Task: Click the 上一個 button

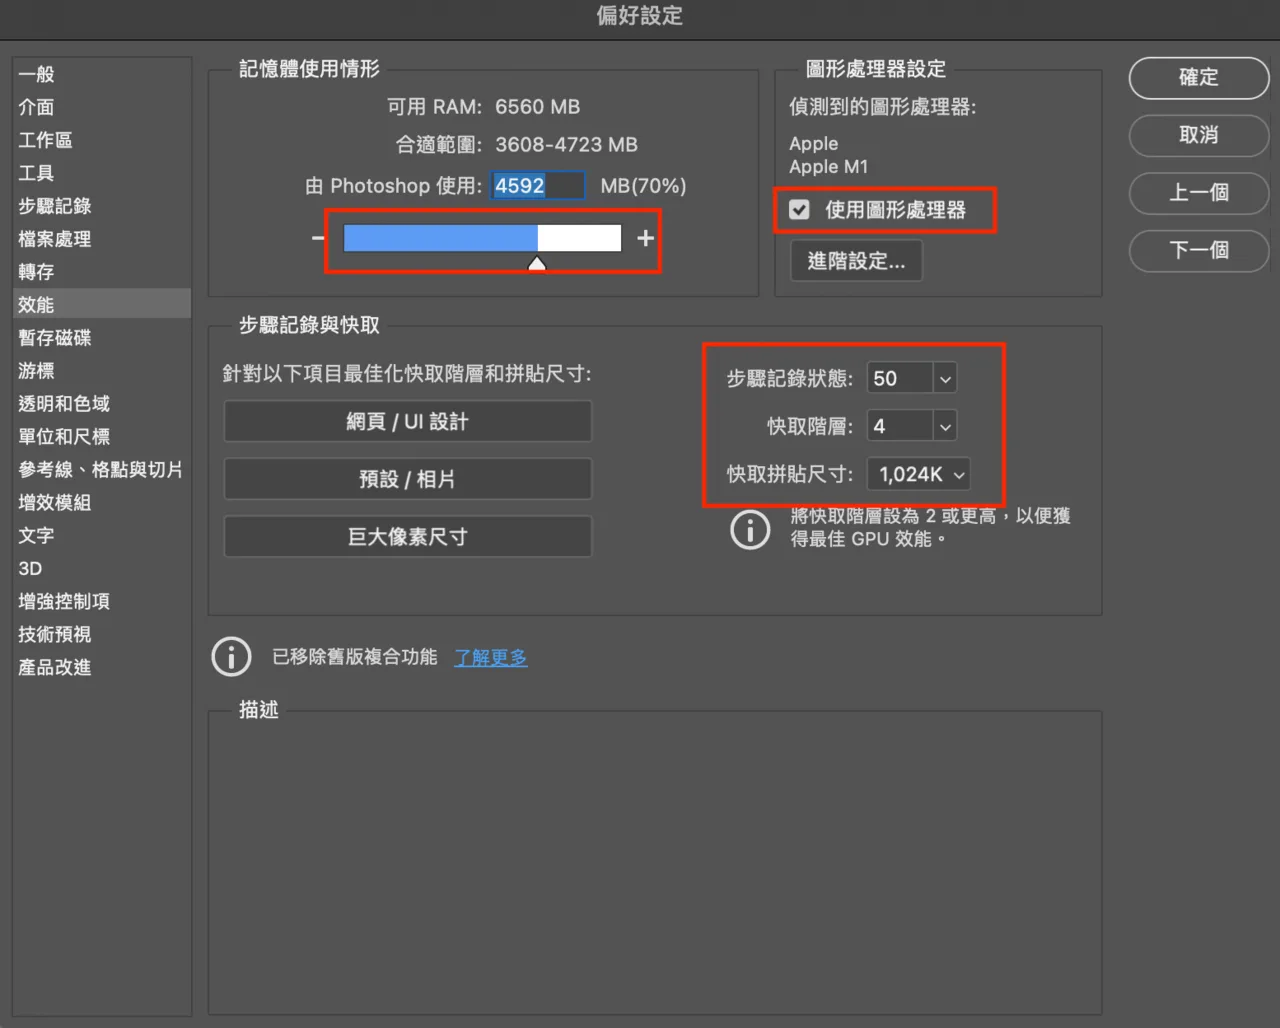Action: [x=1199, y=194]
